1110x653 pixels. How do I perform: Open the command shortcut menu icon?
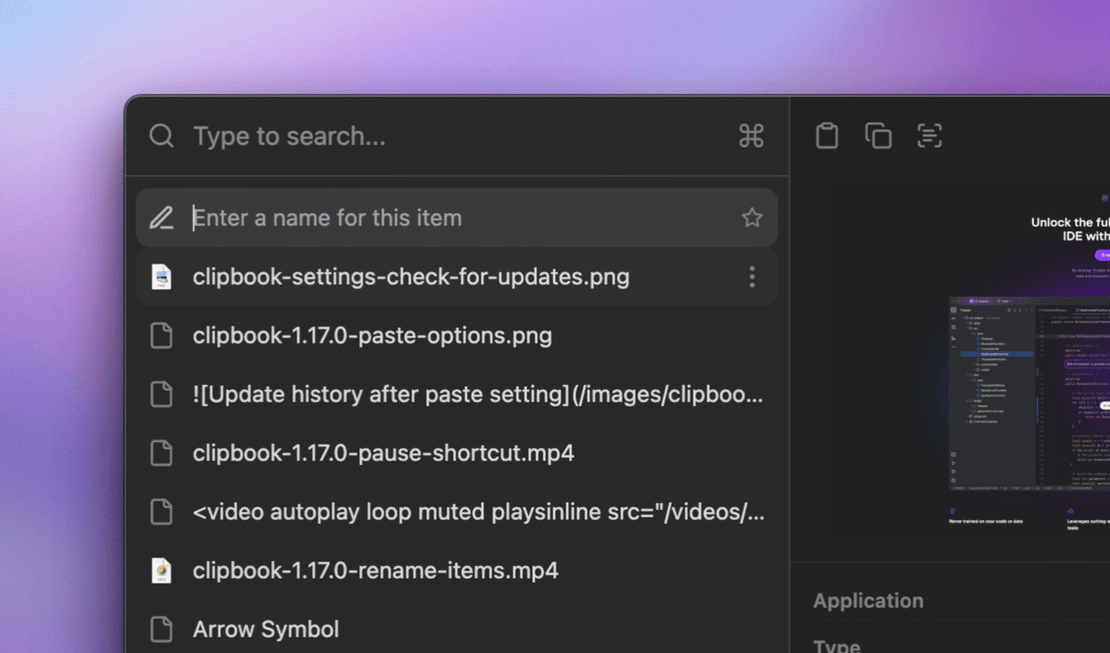751,135
